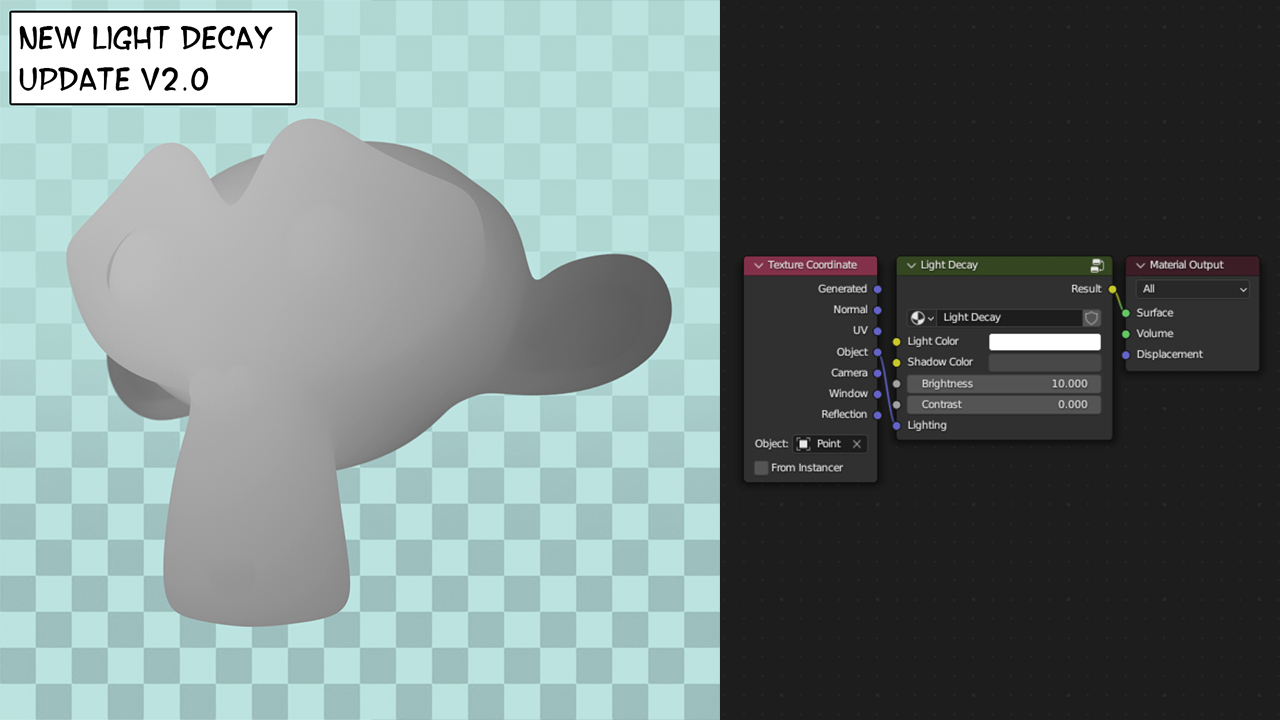1280x720 pixels.
Task: Enable the From Instancer checkbox
Action: (x=761, y=468)
